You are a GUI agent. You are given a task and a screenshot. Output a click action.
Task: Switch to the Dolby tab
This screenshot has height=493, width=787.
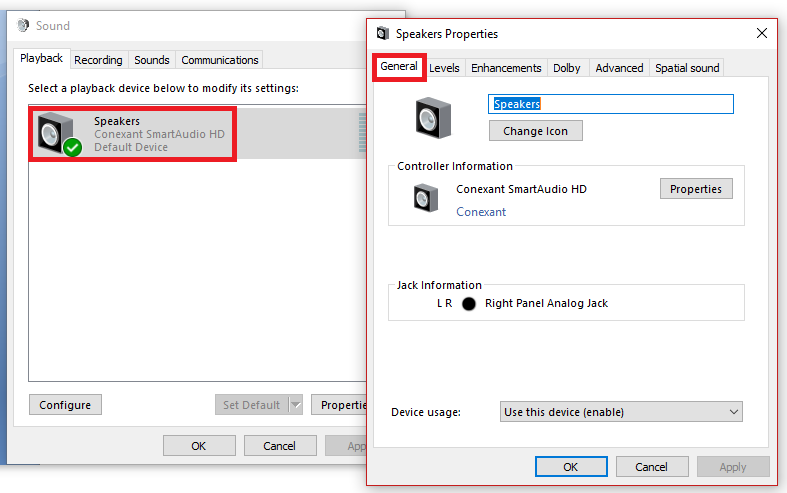[x=566, y=68]
